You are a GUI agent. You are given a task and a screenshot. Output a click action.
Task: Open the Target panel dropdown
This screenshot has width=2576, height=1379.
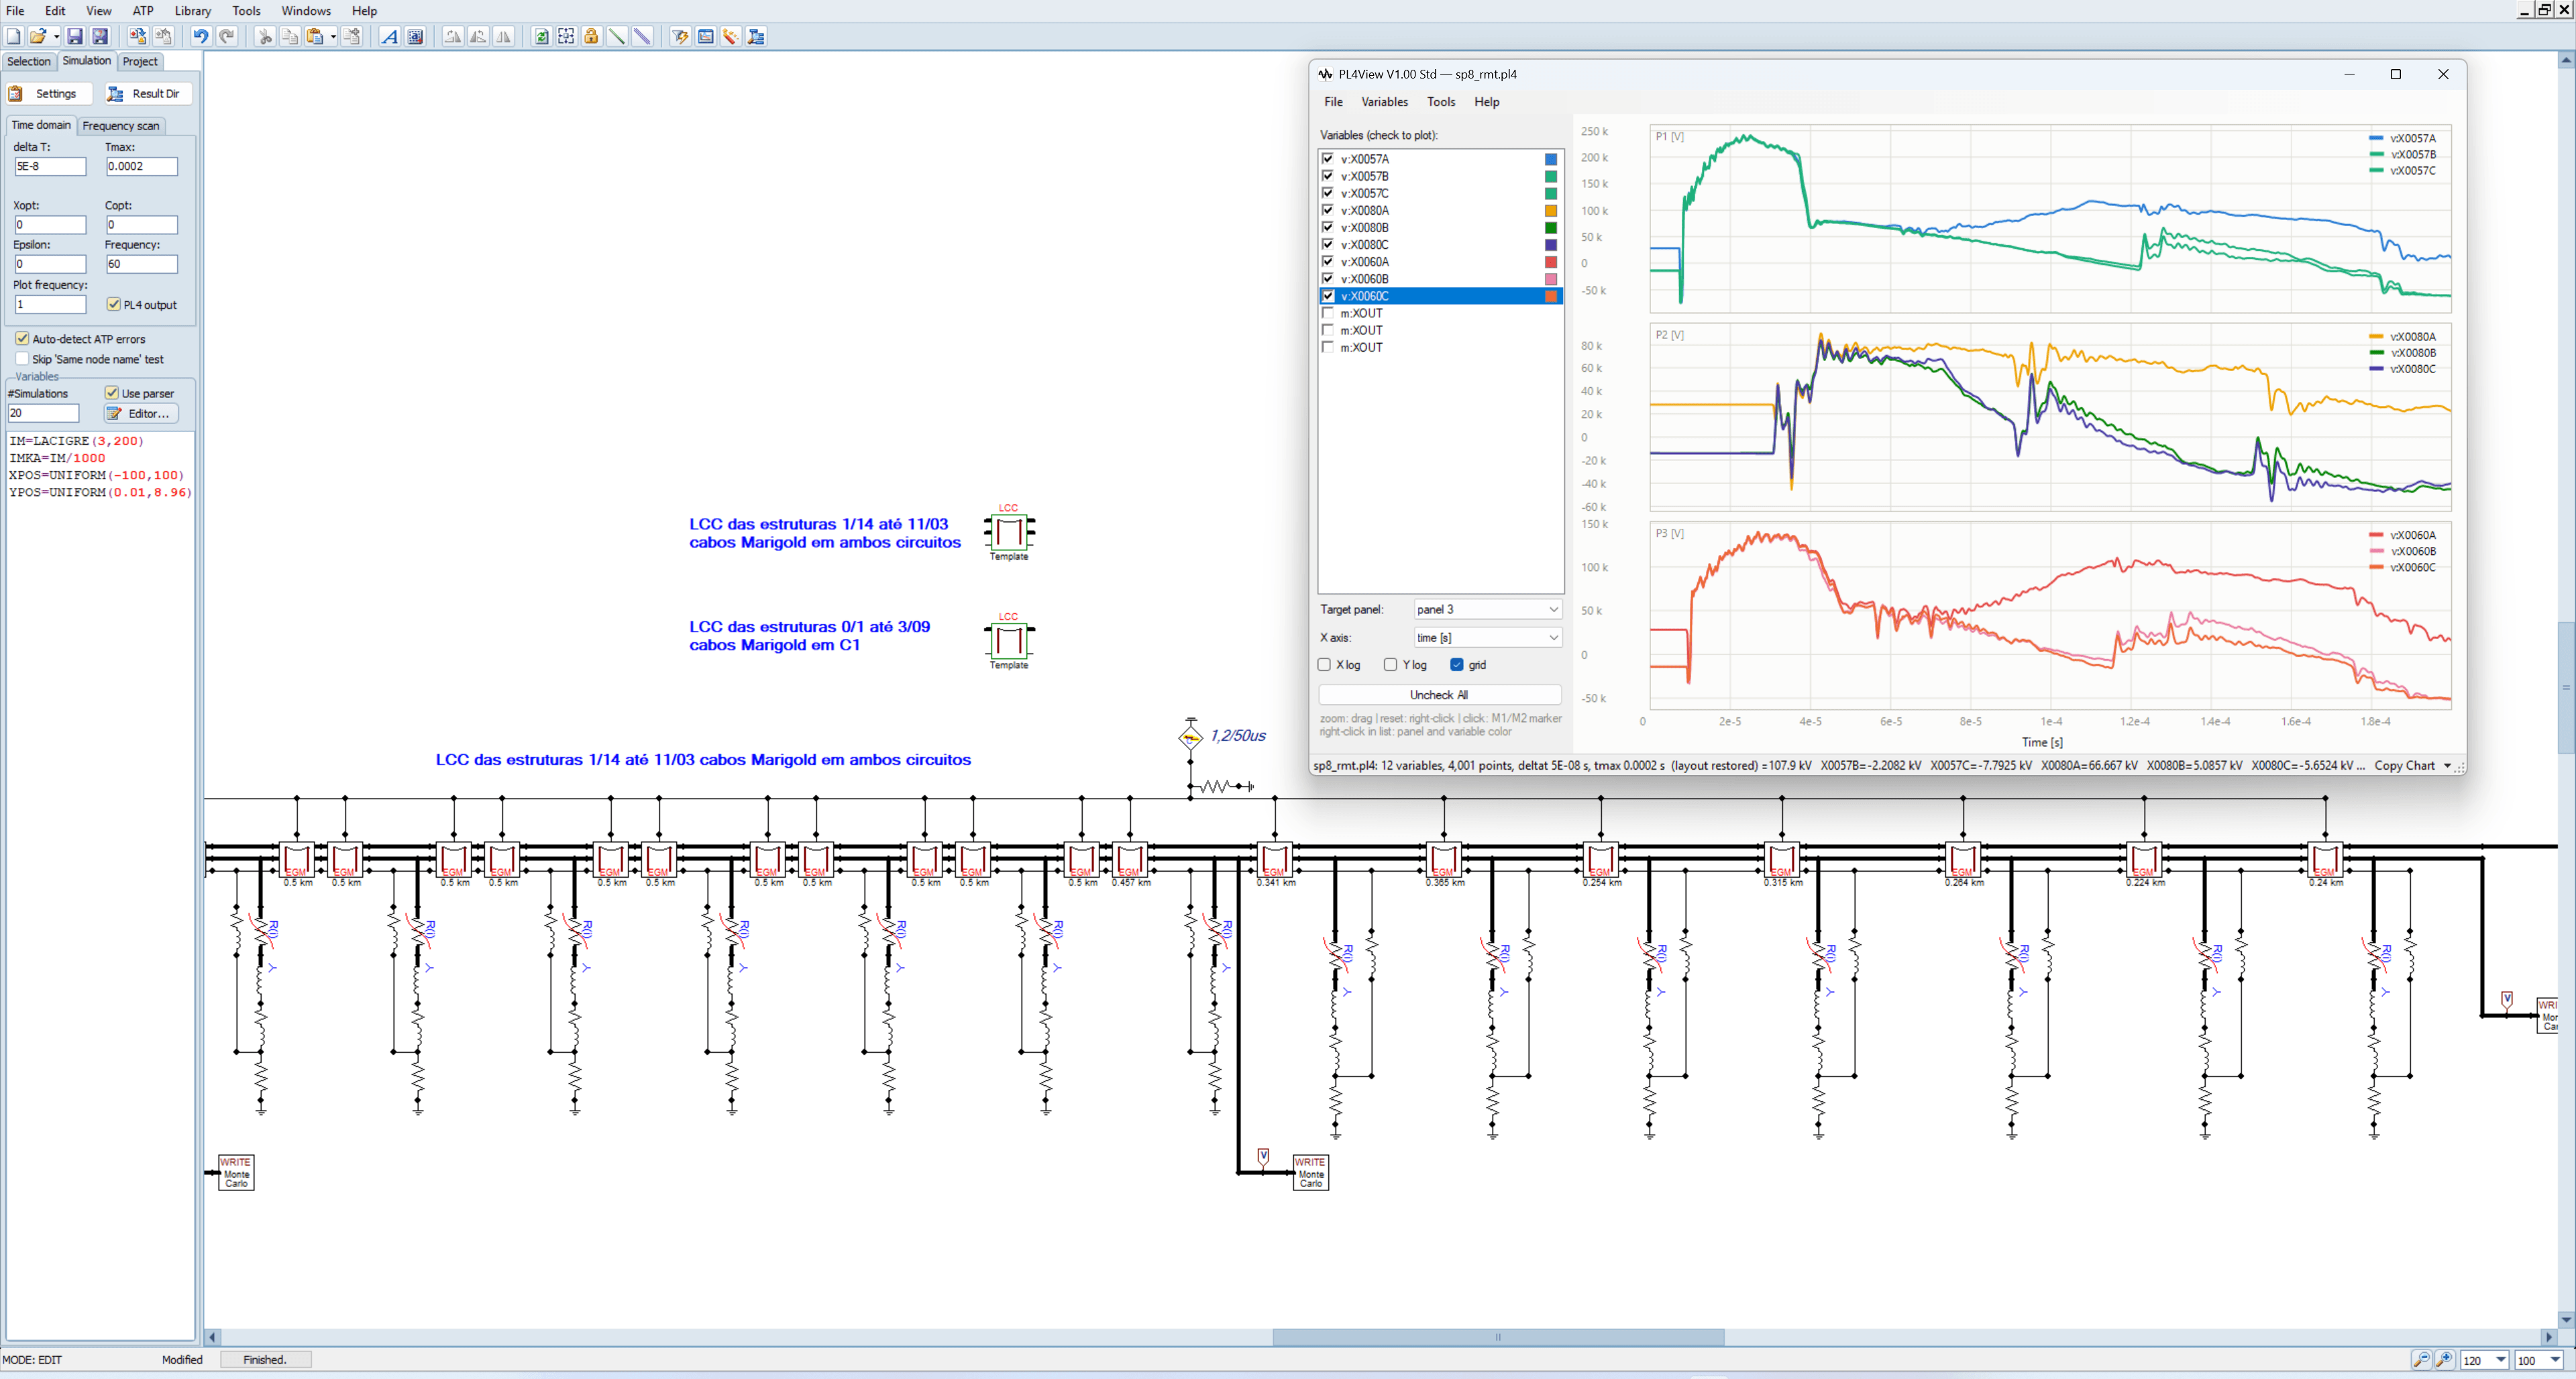tap(1488, 610)
